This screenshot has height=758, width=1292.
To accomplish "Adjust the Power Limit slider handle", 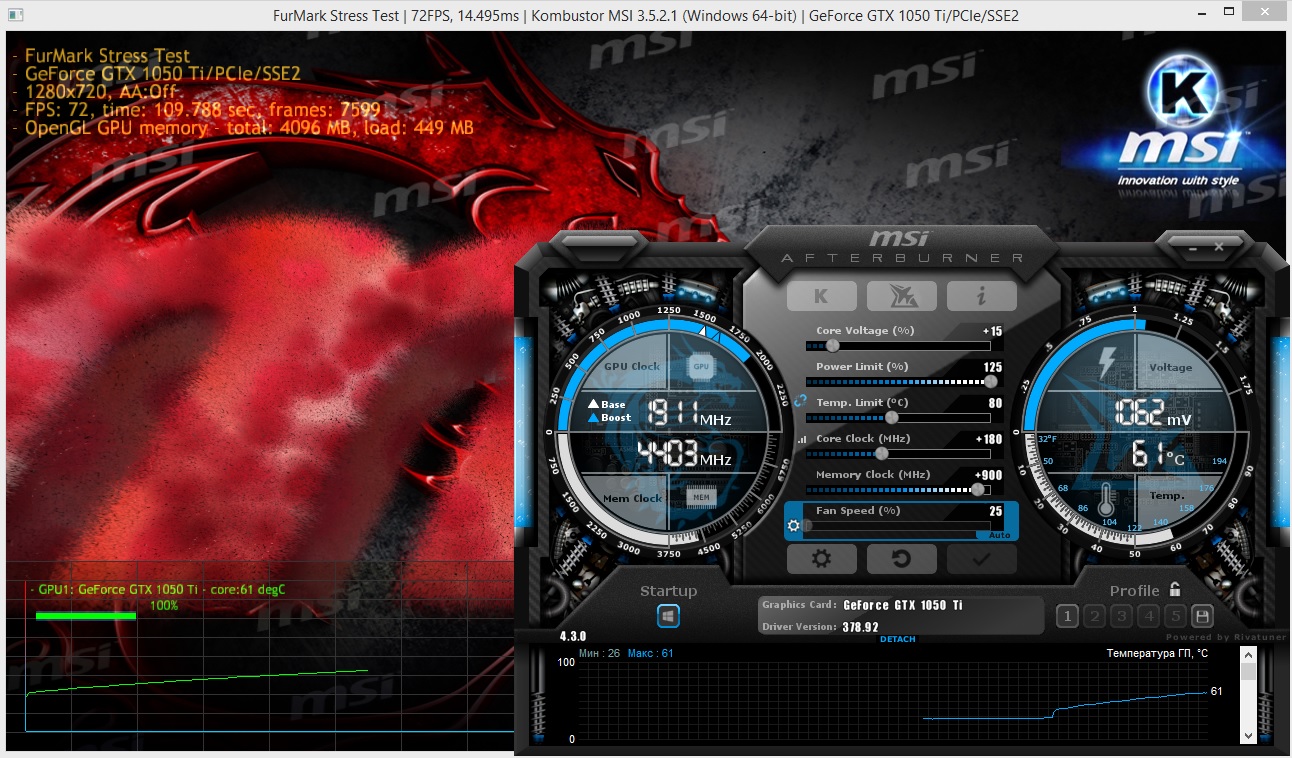I will (x=991, y=382).
